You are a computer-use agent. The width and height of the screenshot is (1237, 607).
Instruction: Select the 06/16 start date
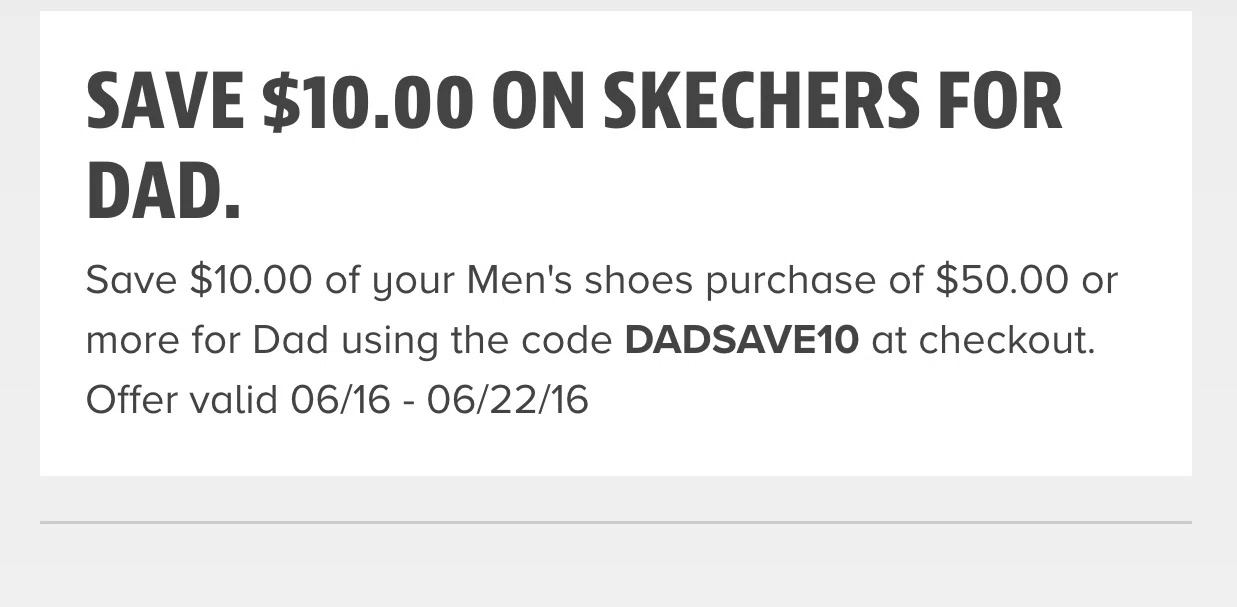340,400
